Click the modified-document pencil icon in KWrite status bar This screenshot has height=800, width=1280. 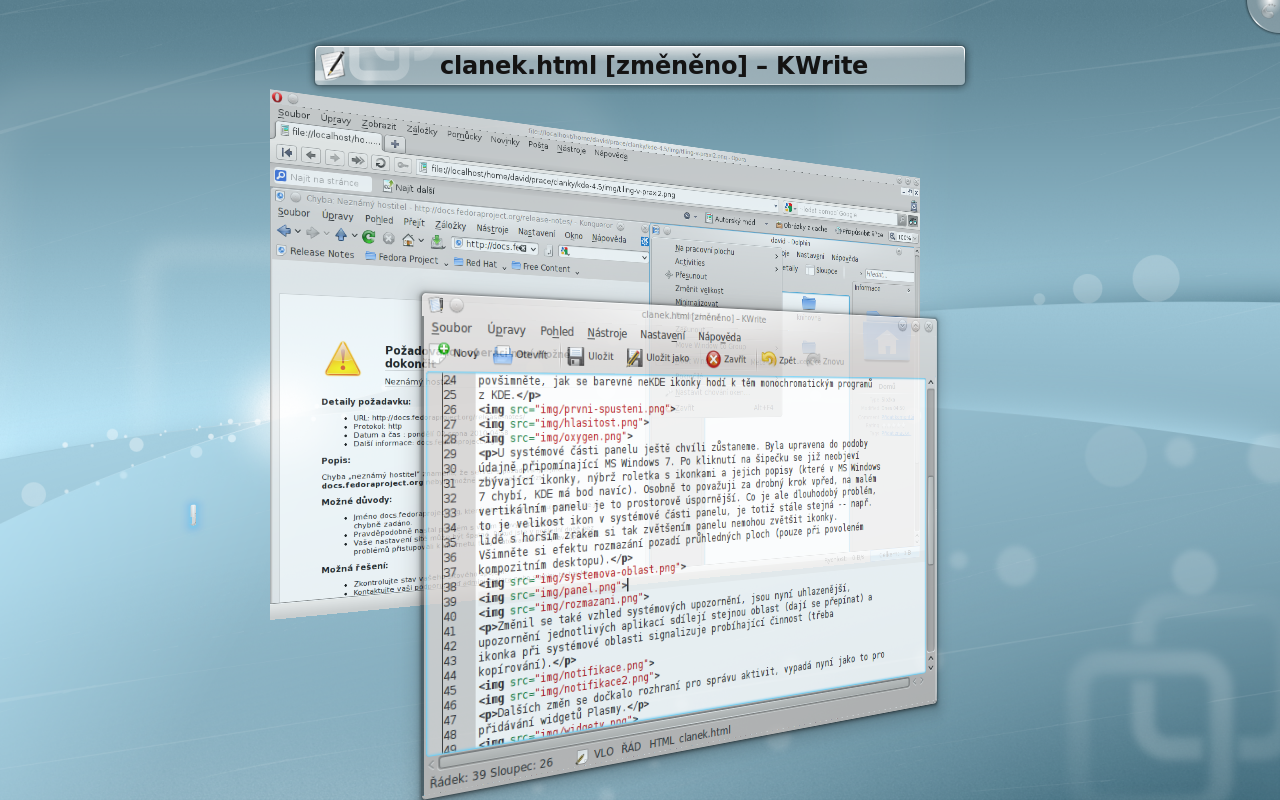582,757
